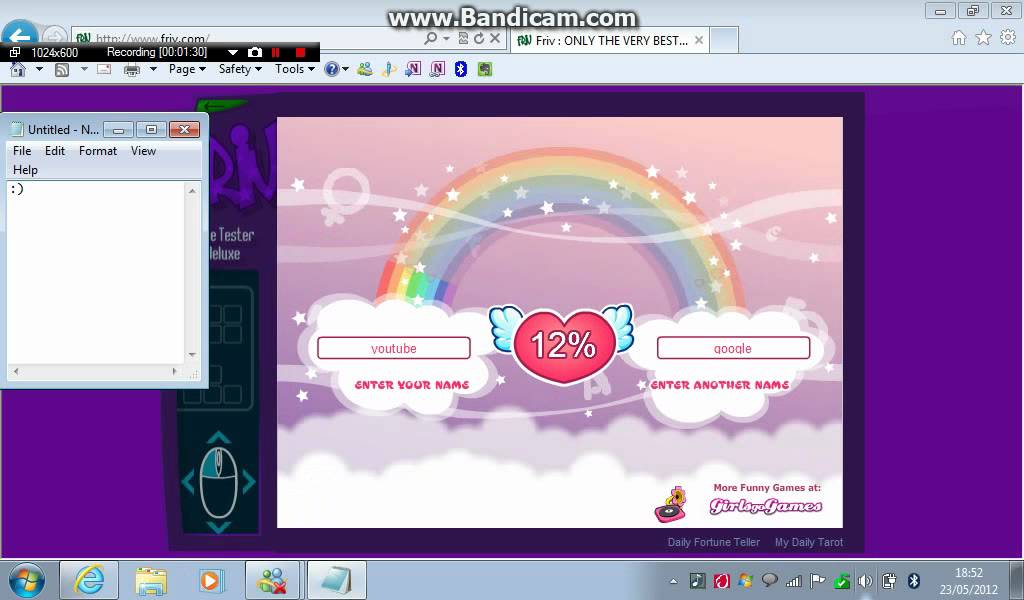Expand the address bar search dropdown arrow
Viewport: 1024px width, 600px height.
pyautogui.click(x=447, y=39)
